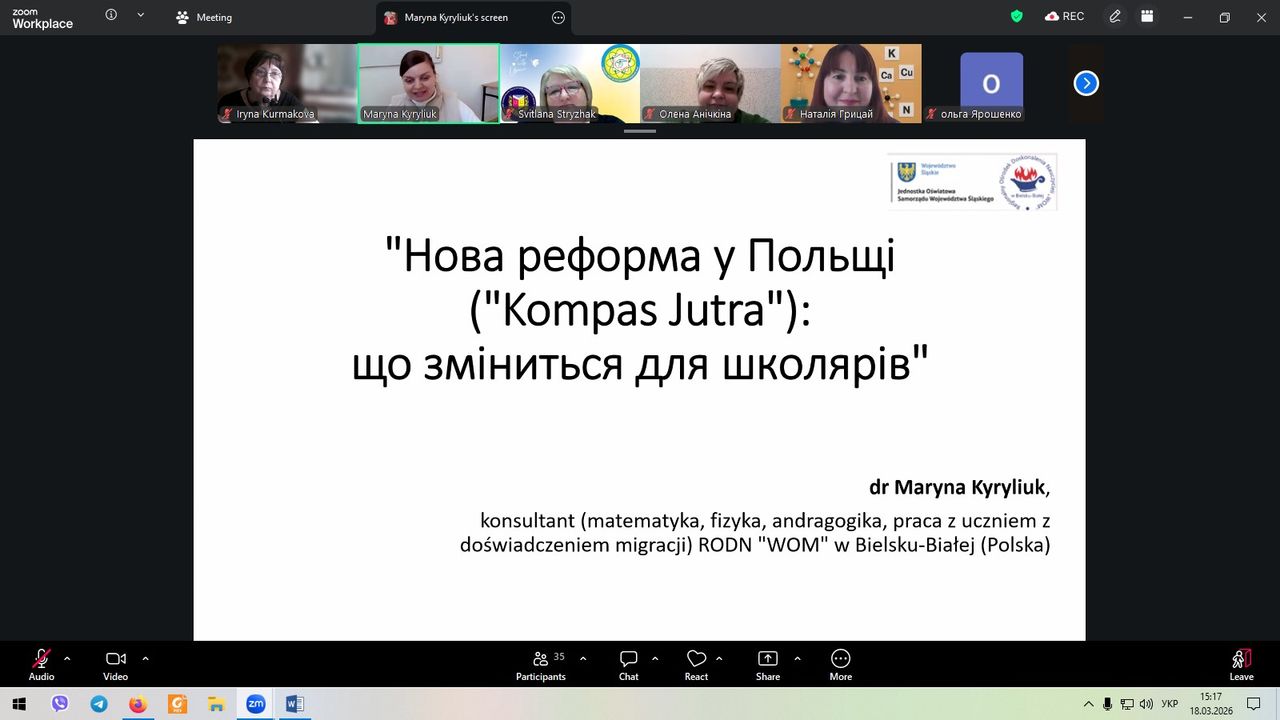This screenshot has height=720, width=1280.
Task: Leave the meeting
Action: (x=1241, y=664)
